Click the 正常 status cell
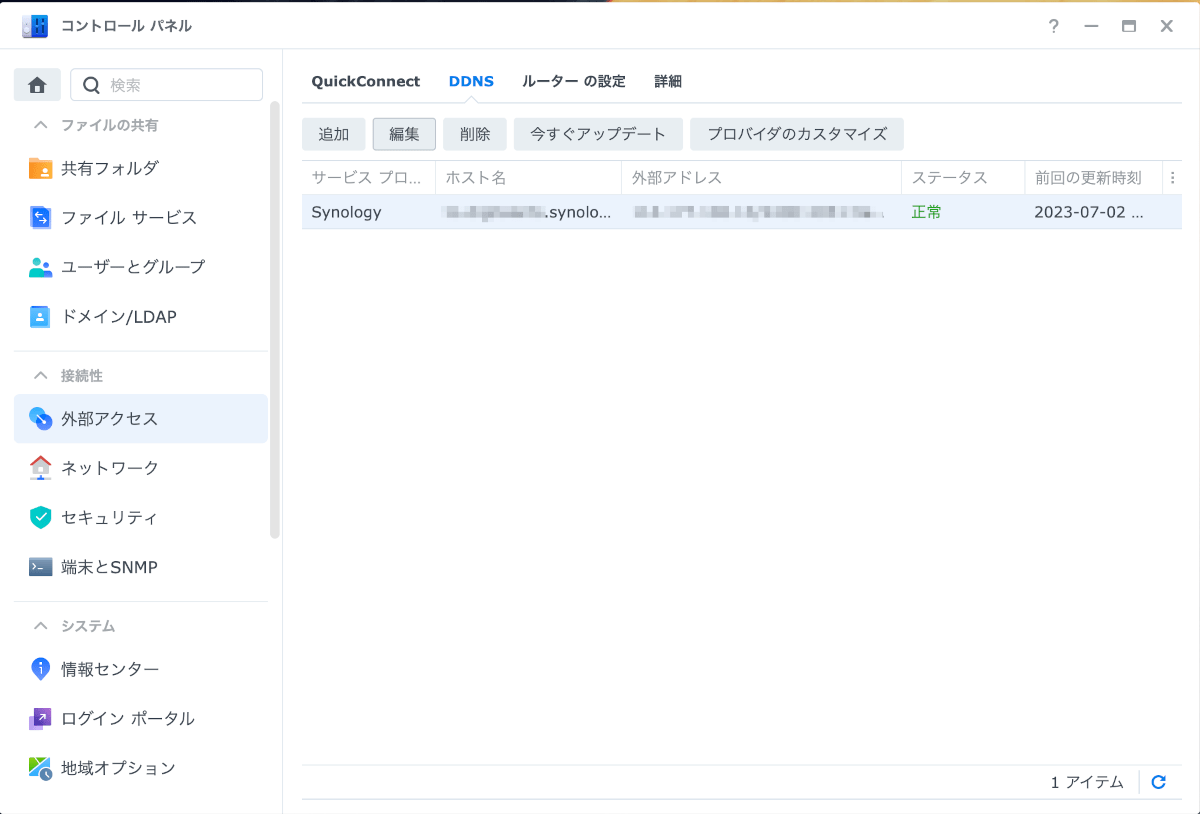This screenshot has height=814, width=1200. pos(963,212)
